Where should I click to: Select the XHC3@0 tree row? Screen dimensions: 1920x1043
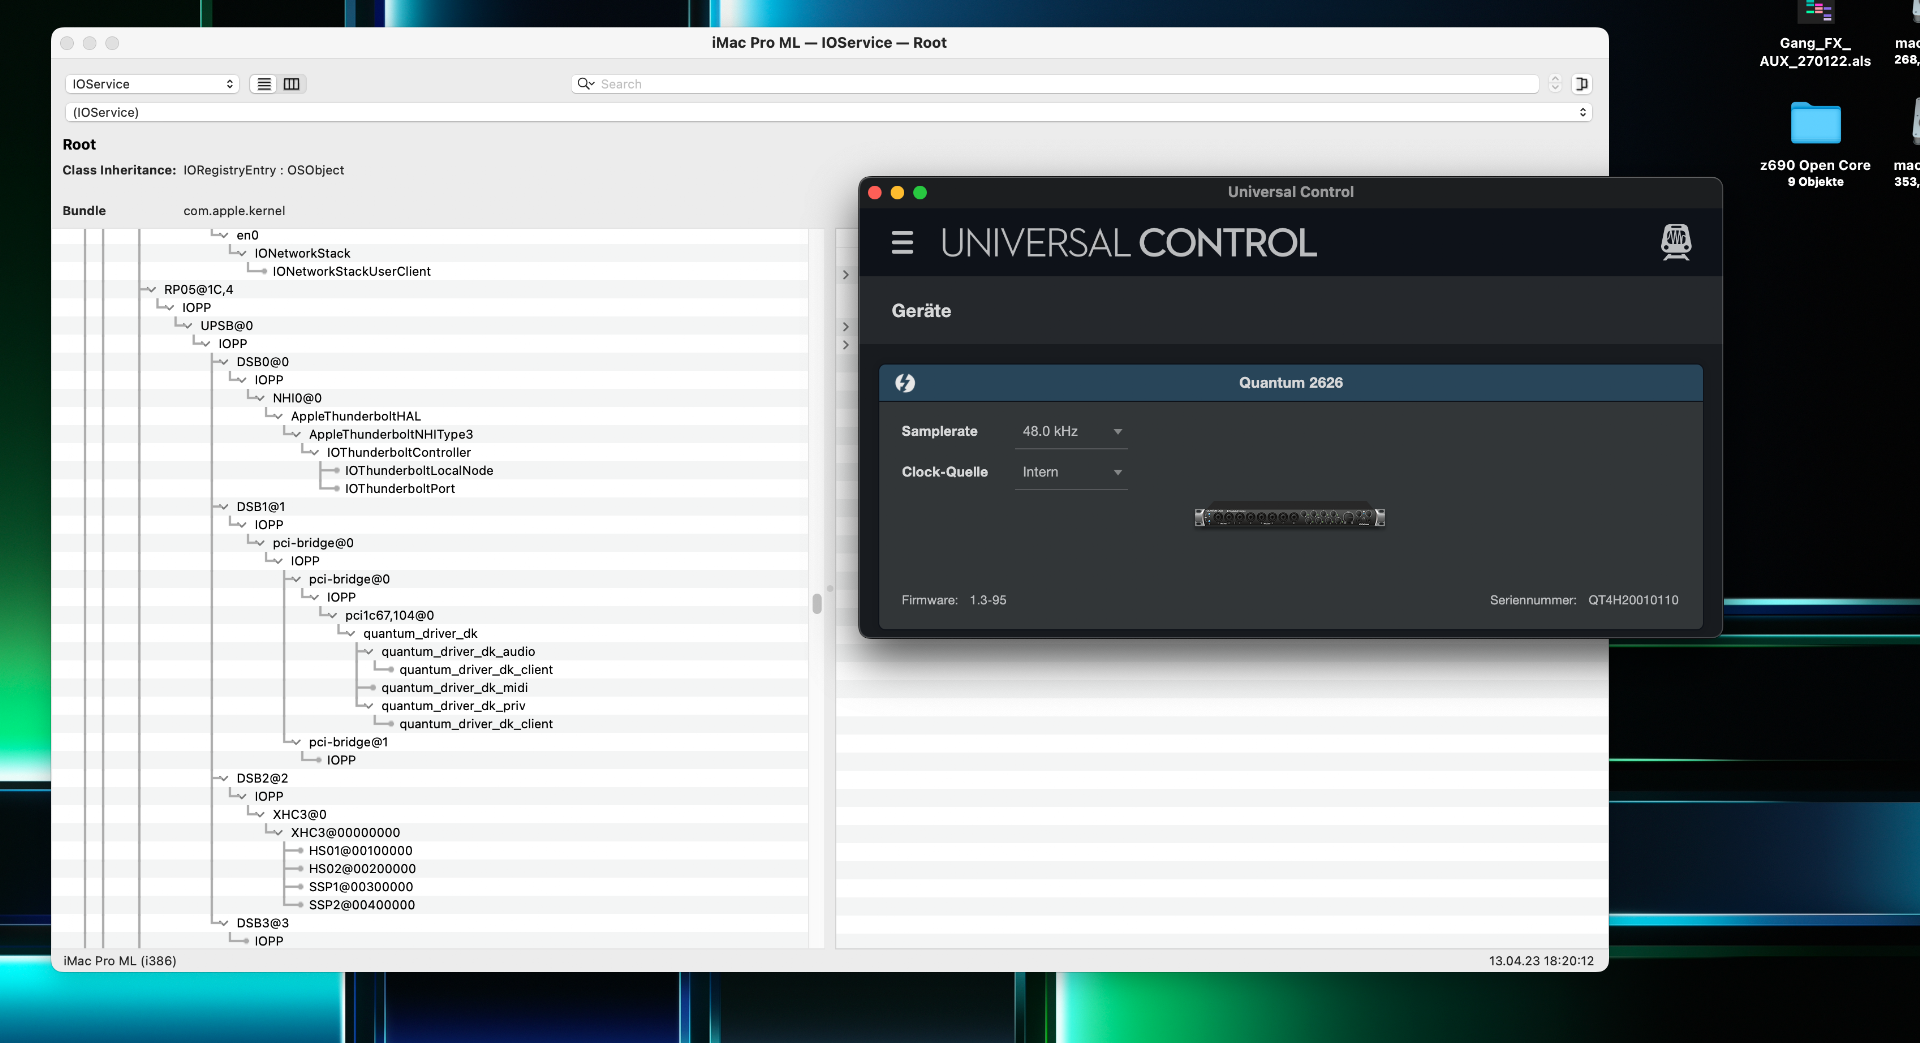pyautogui.click(x=299, y=815)
